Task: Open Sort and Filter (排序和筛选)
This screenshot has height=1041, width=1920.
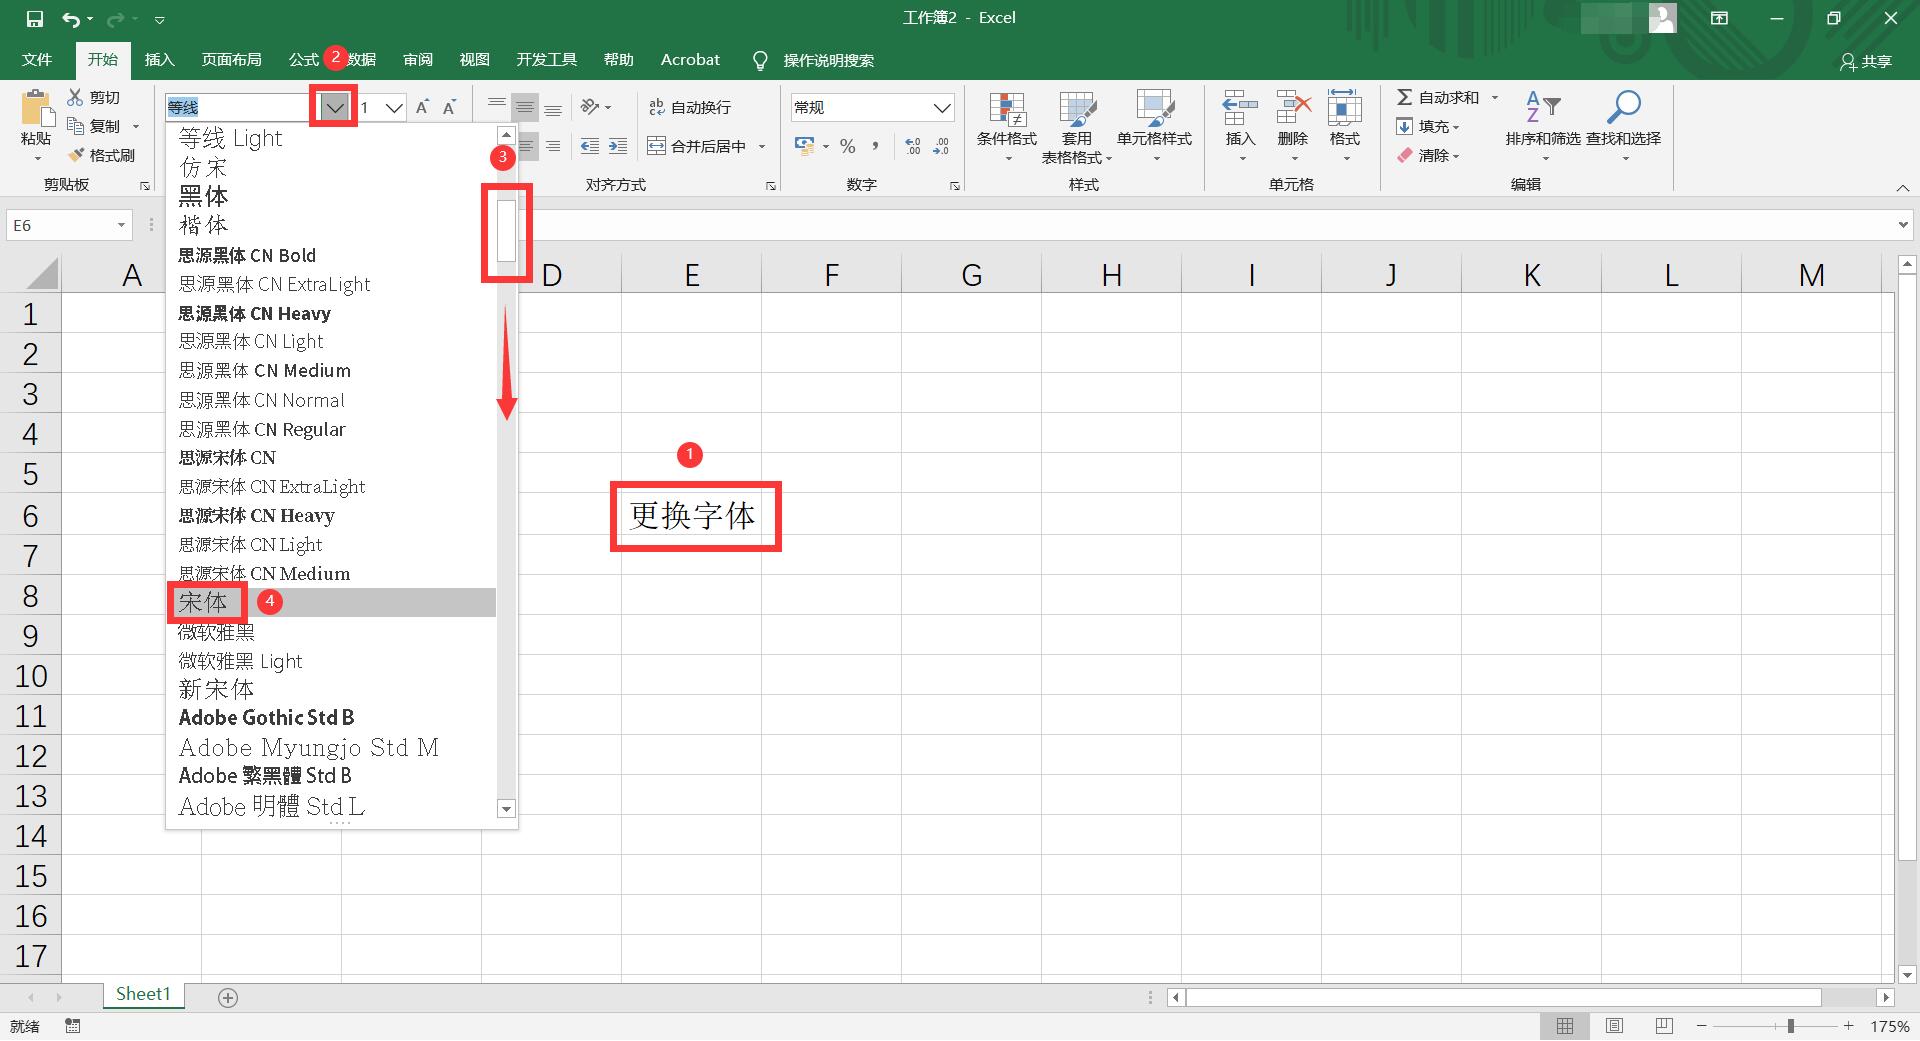Action: [x=1543, y=127]
